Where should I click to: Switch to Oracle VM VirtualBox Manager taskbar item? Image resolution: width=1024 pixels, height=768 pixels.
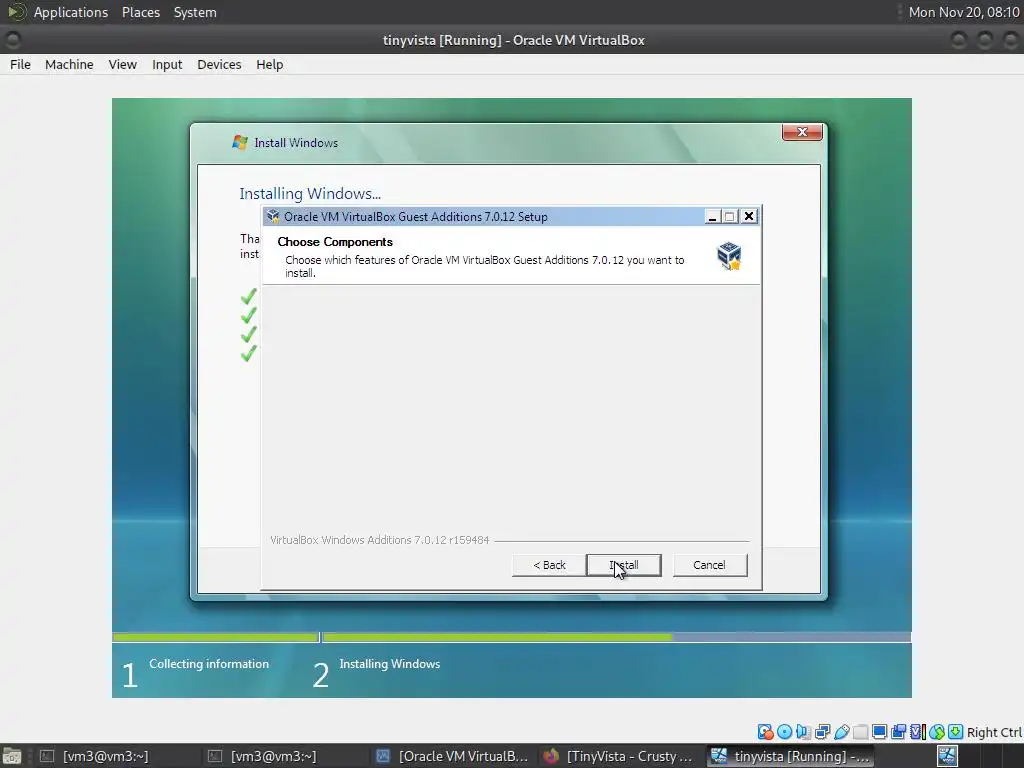coord(453,756)
